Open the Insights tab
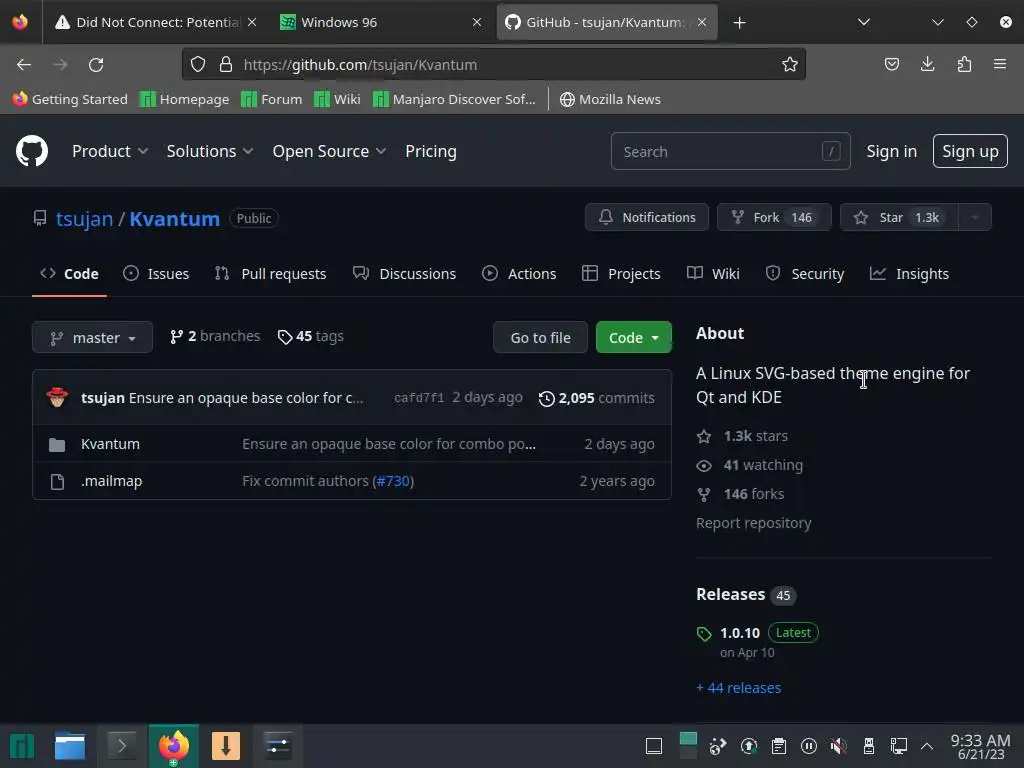 [909, 274]
